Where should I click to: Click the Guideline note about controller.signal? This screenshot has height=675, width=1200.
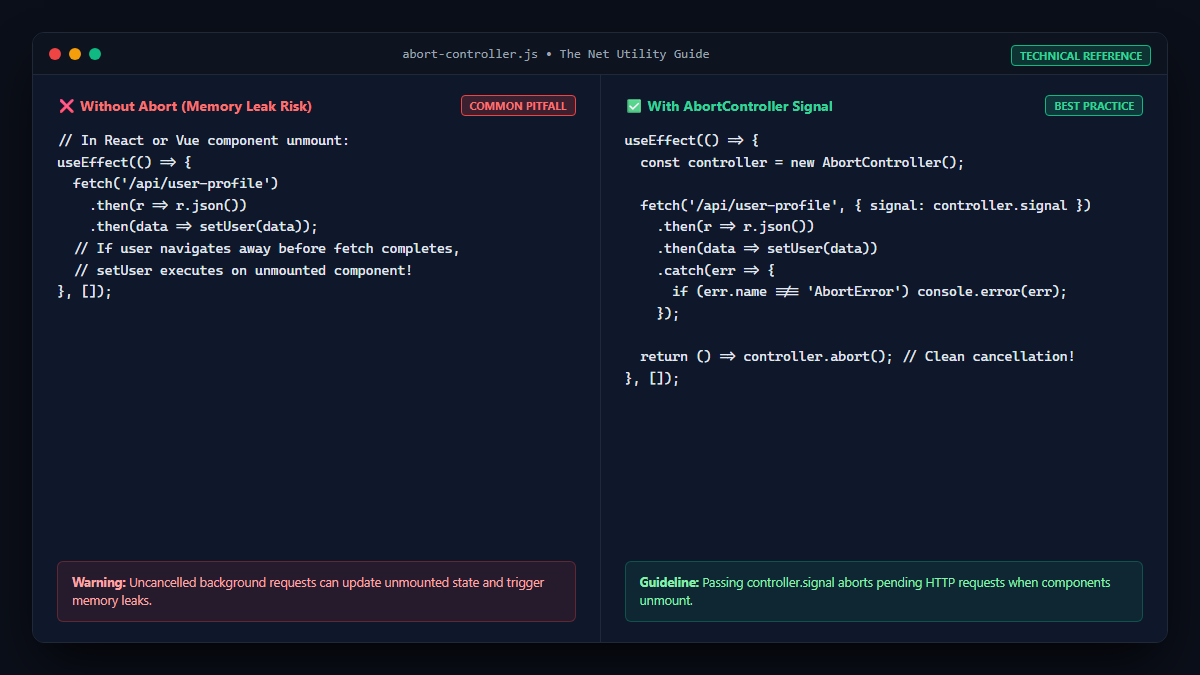(884, 592)
